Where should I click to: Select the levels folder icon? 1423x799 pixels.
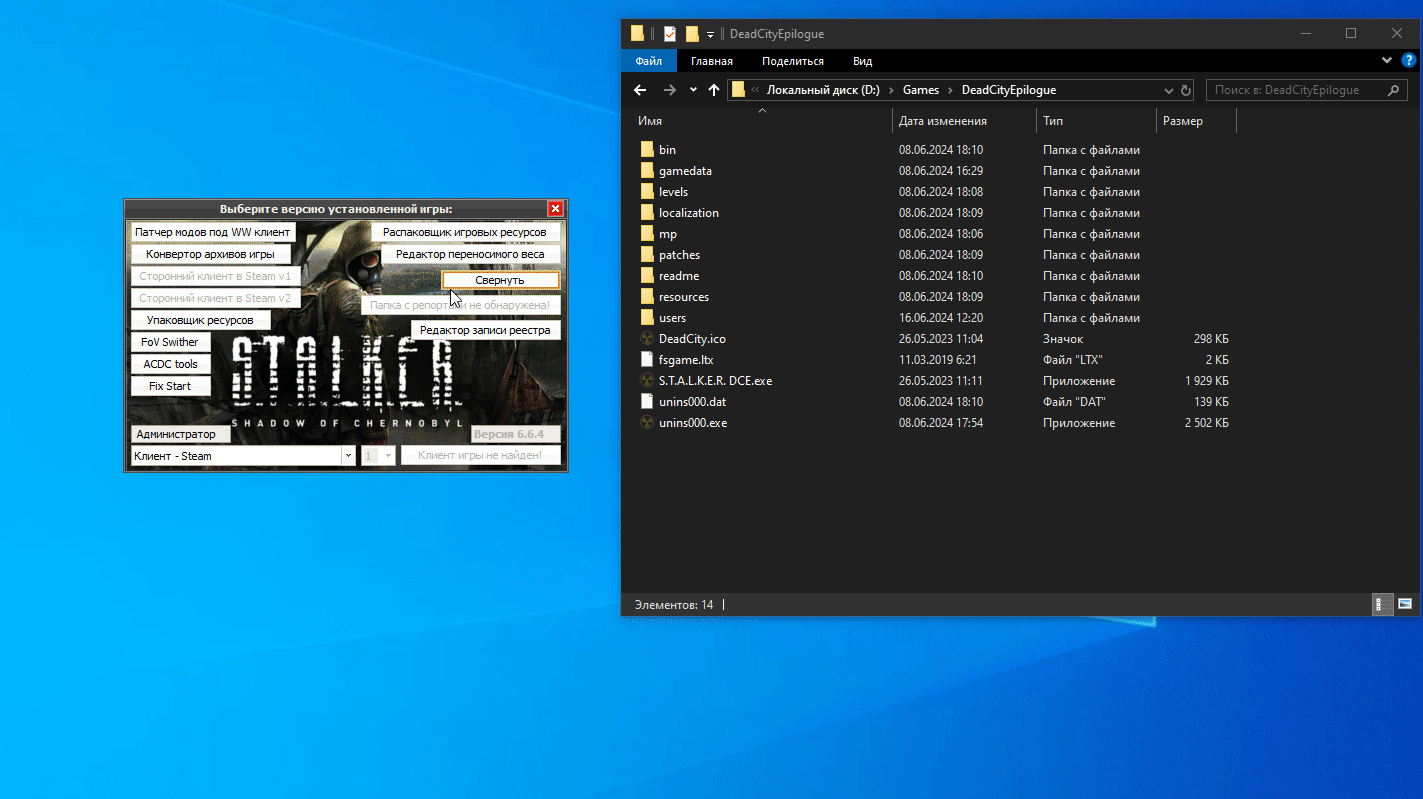click(647, 192)
